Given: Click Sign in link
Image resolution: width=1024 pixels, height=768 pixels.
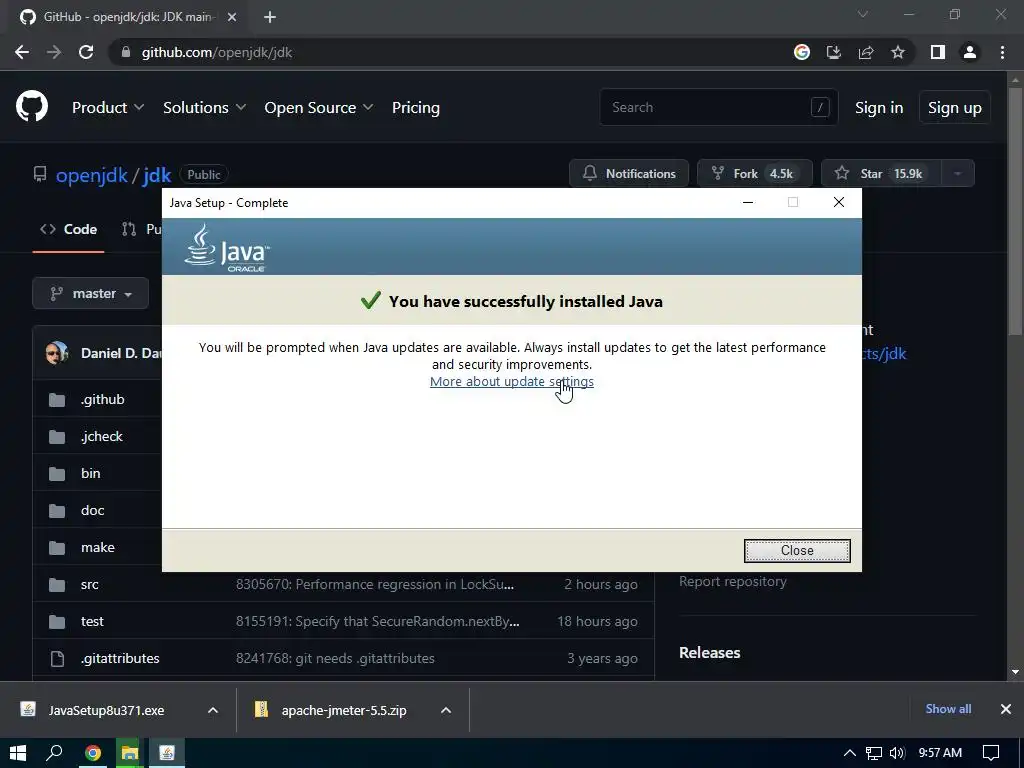Looking at the screenshot, I should pyautogui.click(x=879, y=108).
